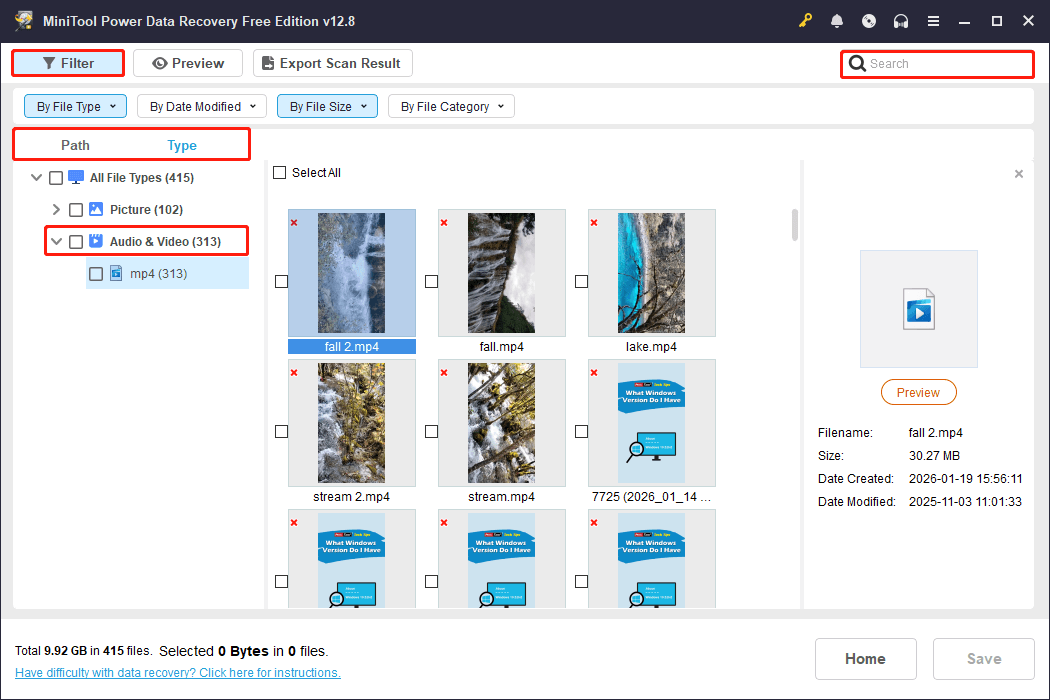Image resolution: width=1050 pixels, height=700 pixels.
Task: Click the license key icon
Action: coord(805,20)
